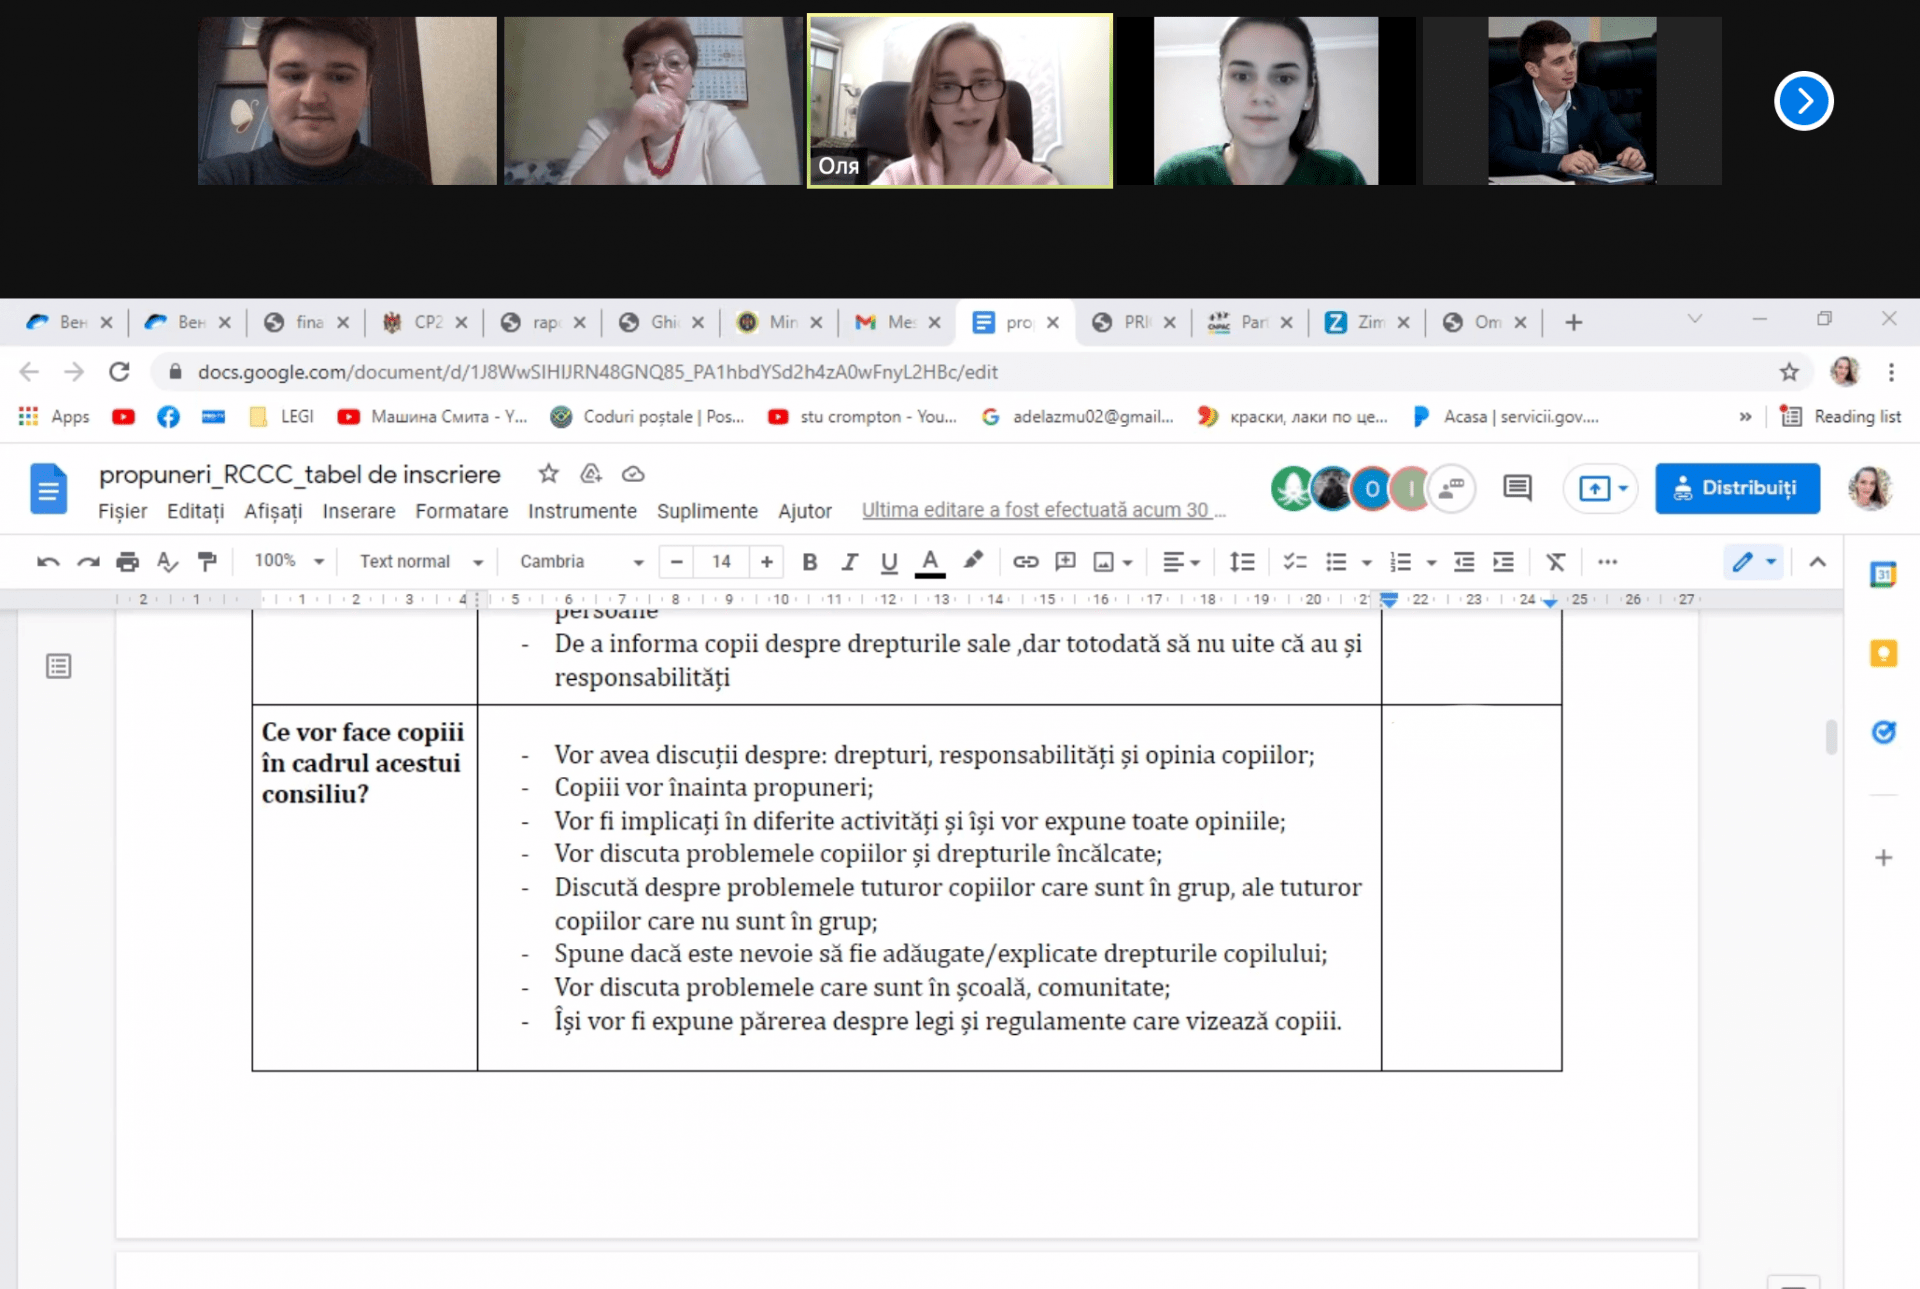Toggle italic formatting

(849, 562)
